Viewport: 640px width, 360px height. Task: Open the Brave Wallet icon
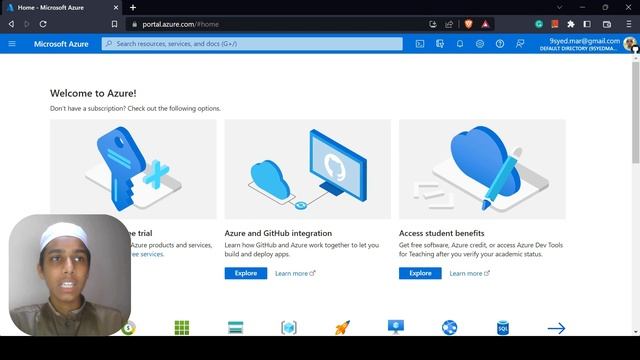[x=607, y=24]
